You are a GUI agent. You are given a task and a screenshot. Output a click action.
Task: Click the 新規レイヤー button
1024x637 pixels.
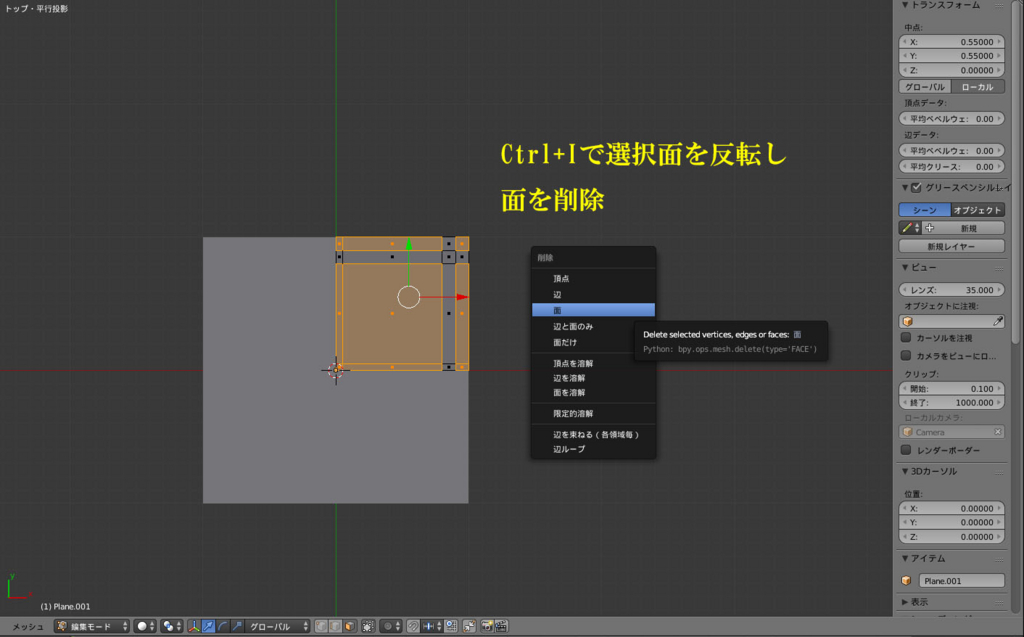tap(952, 246)
